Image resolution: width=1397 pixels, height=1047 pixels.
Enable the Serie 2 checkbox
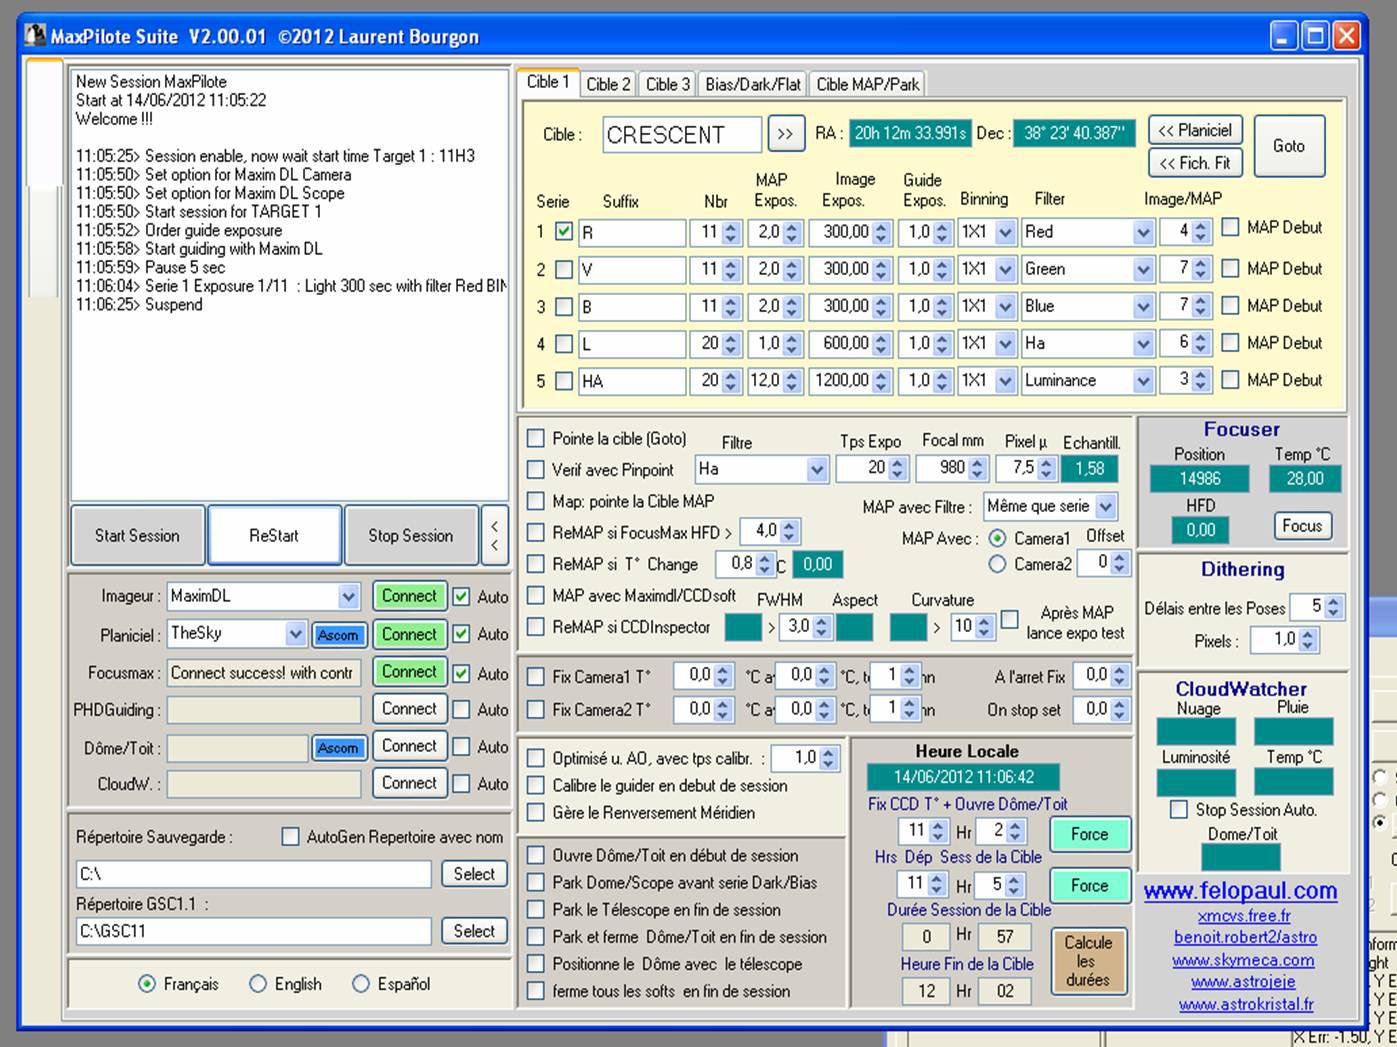coord(564,269)
